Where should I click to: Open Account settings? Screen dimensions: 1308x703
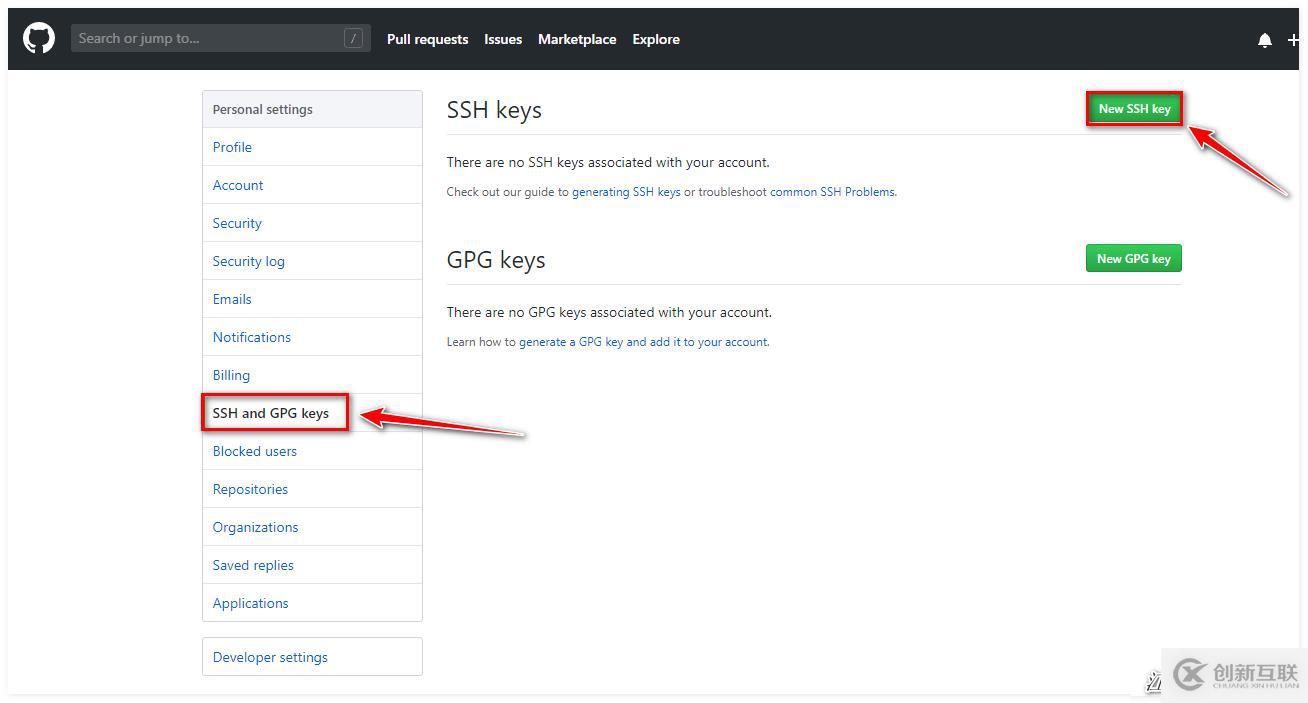tap(312, 185)
